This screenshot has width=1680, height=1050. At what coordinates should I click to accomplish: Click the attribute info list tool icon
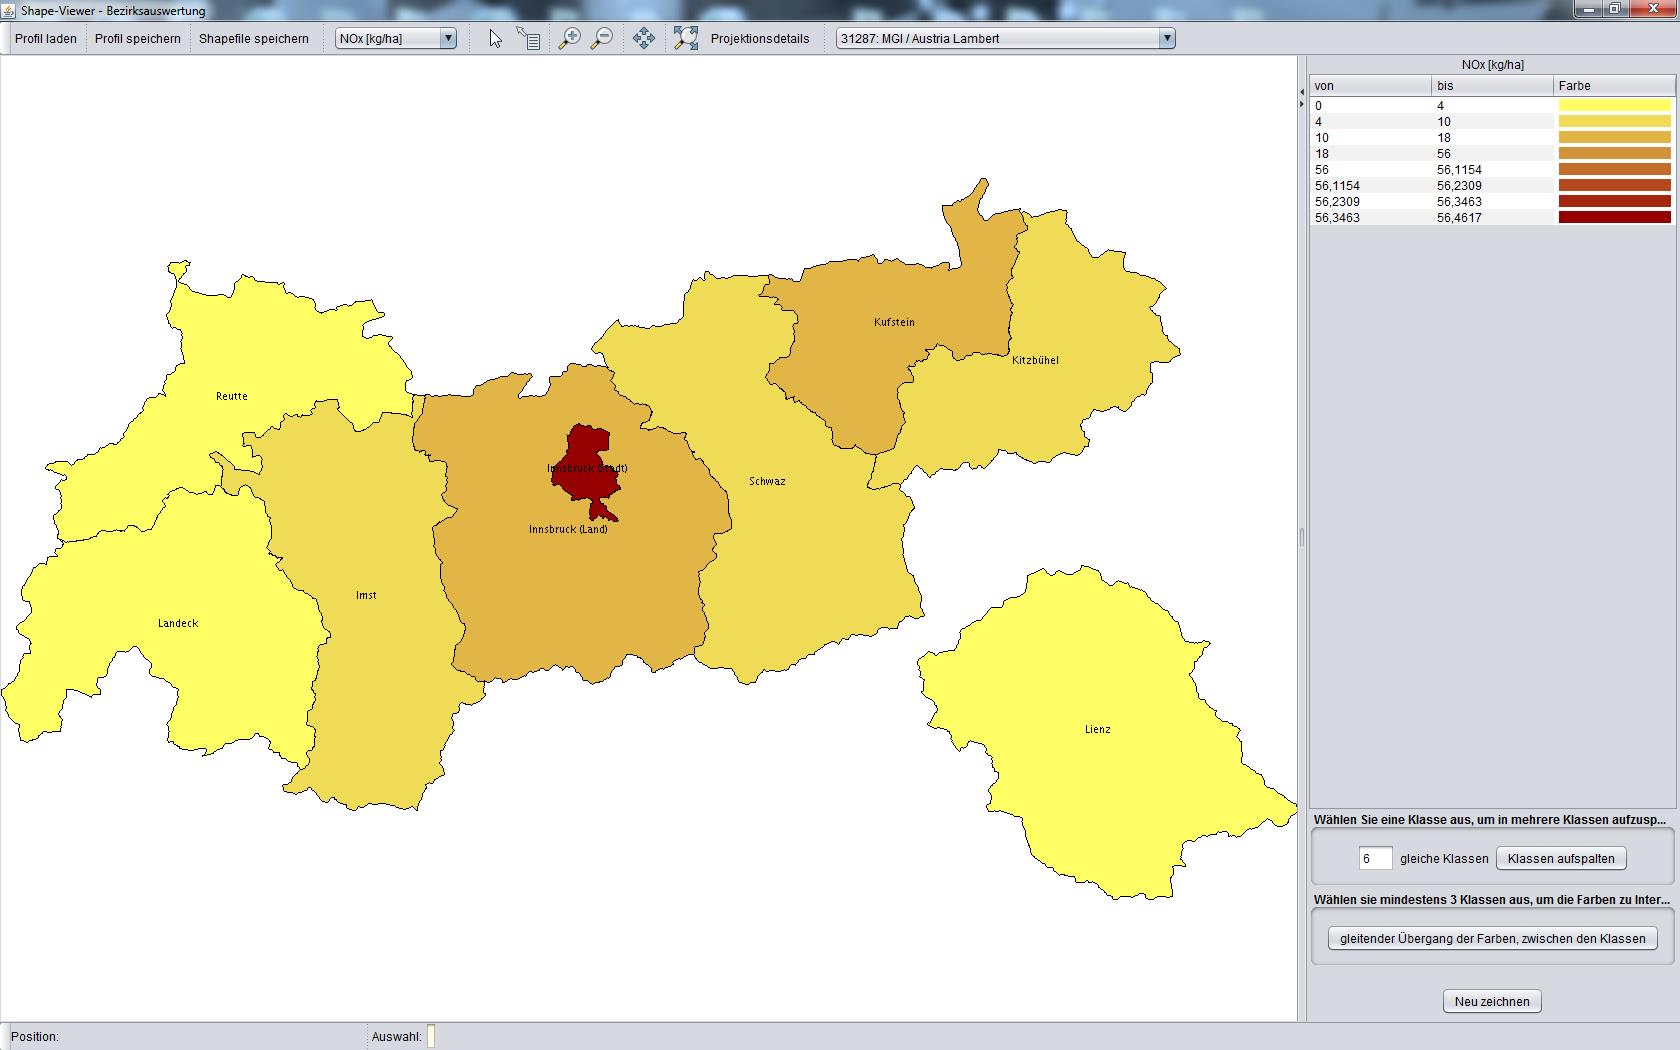point(528,39)
